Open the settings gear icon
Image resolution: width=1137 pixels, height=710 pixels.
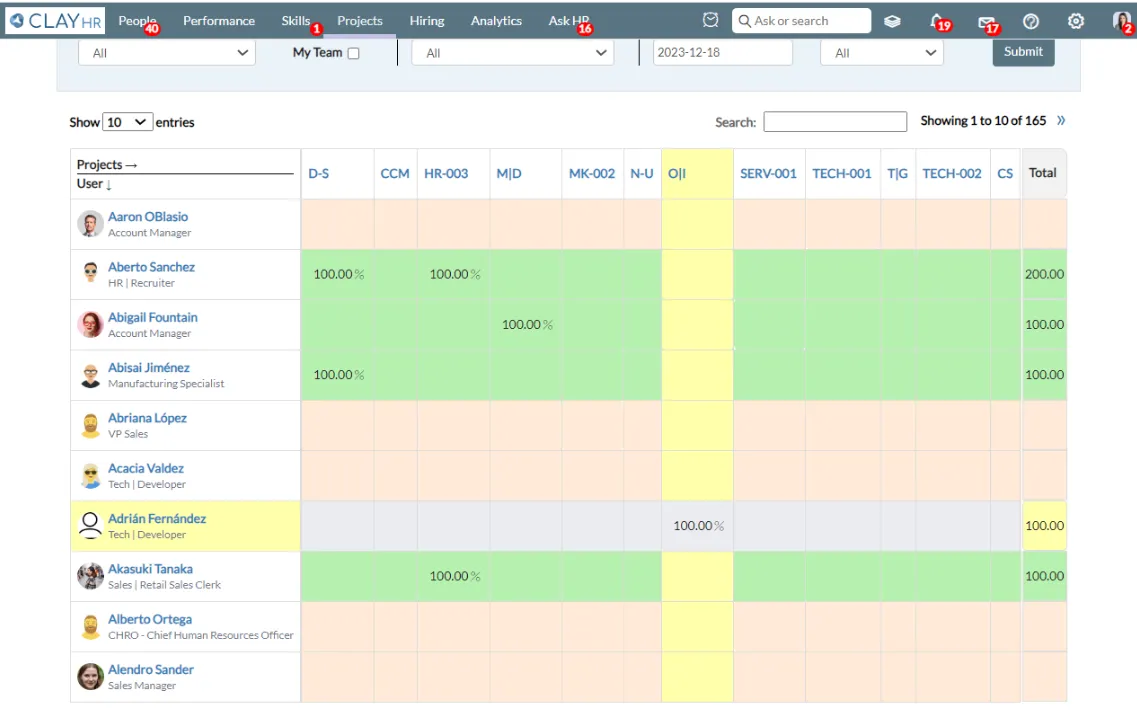point(1076,21)
